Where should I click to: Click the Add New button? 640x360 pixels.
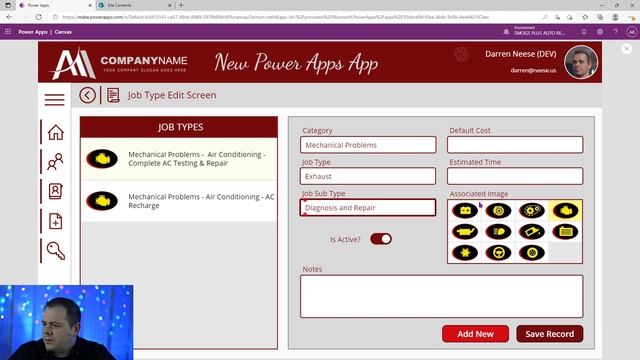click(x=476, y=334)
